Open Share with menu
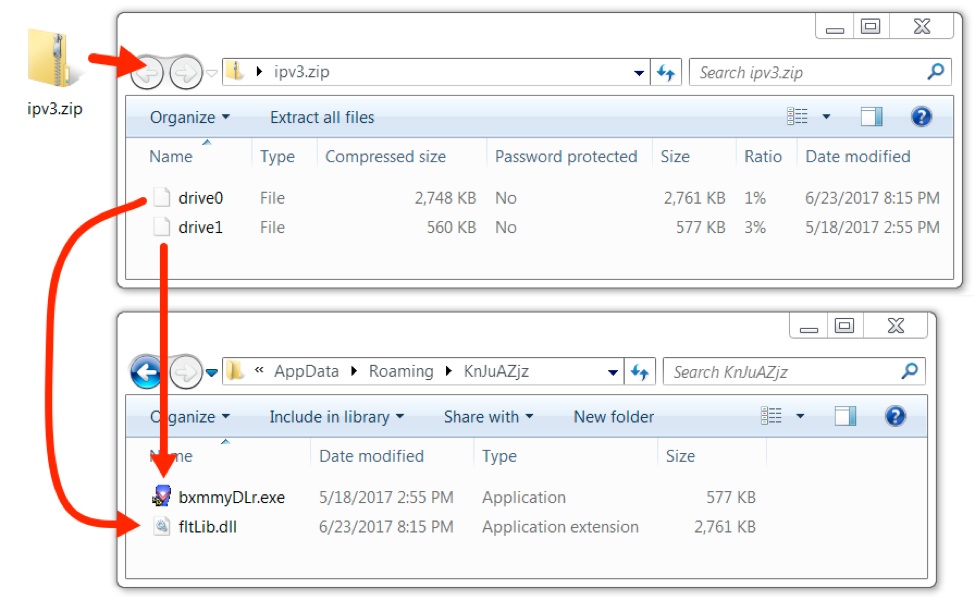Image resolution: width=975 pixels, height=600 pixels. [x=488, y=417]
